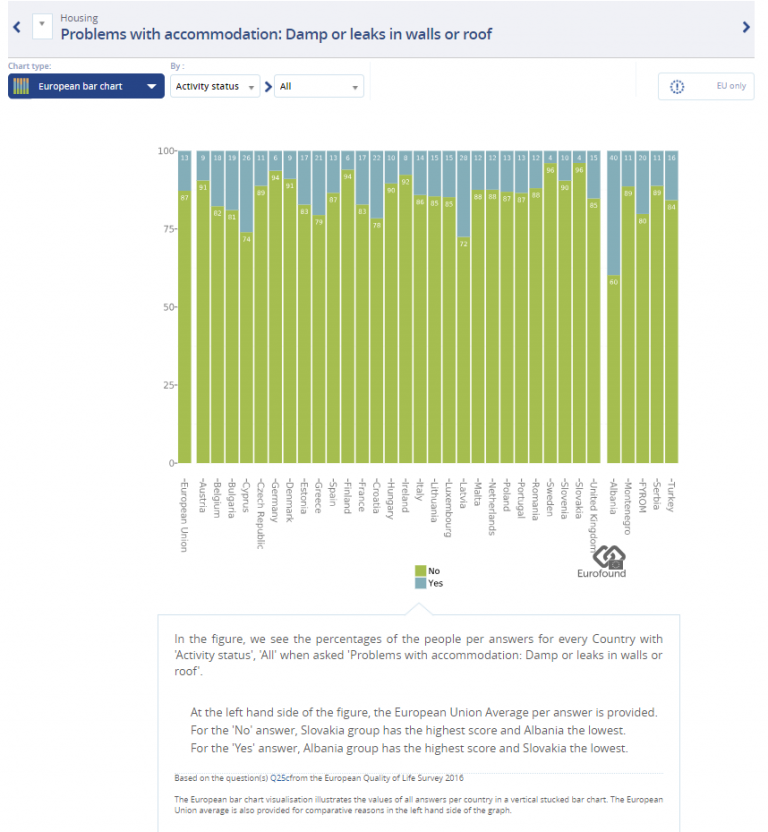Image resolution: width=768 pixels, height=832 pixels.
Task: Click the blue 'Yes' legend swatch
Action: (x=421, y=583)
